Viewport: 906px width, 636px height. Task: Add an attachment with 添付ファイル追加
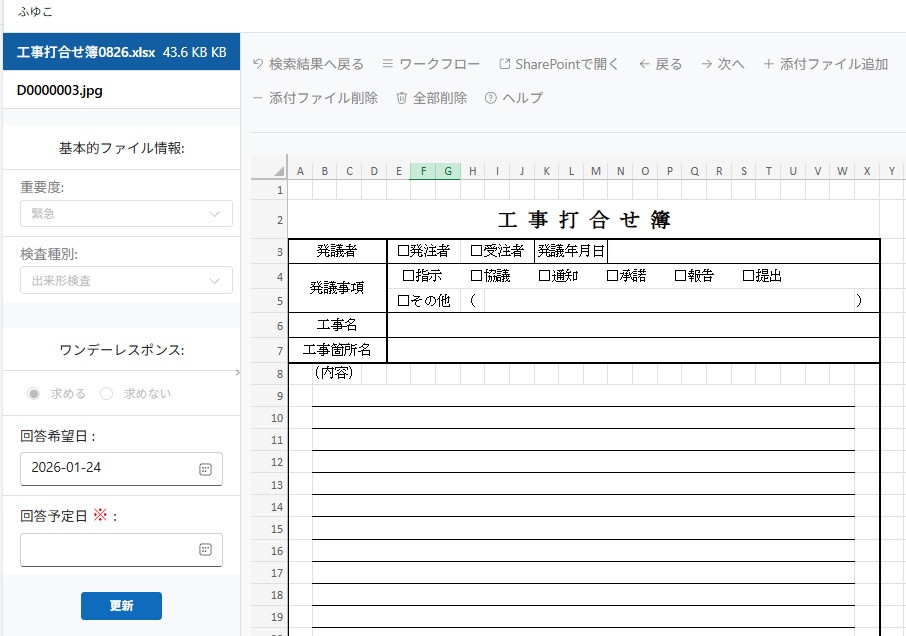[769, 64]
